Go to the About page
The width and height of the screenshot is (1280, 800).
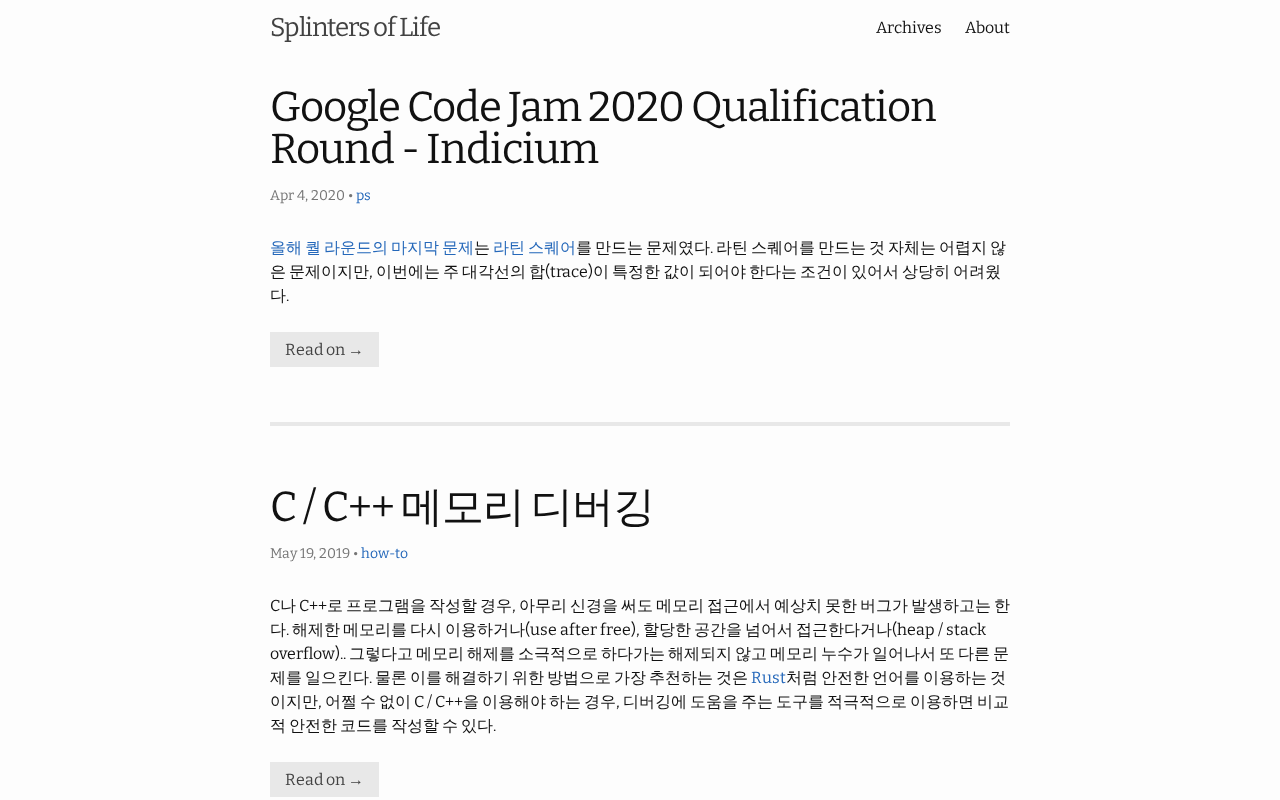(x=987, y=28)
